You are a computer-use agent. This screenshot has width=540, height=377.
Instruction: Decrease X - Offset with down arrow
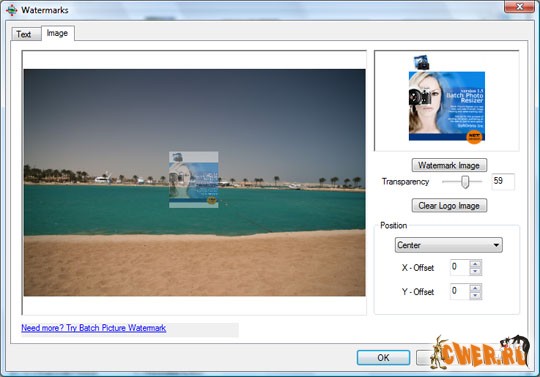click(475, 271)
